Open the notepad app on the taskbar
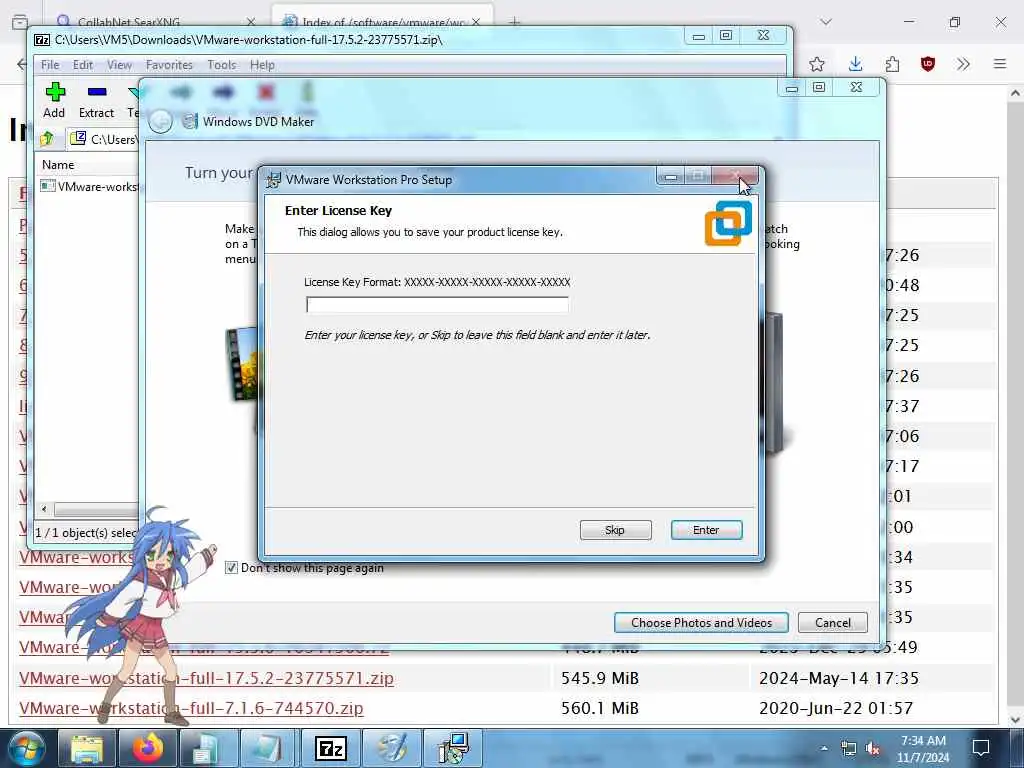The width and height of the screenshot is (1024, 768). [x=269, y=748]
